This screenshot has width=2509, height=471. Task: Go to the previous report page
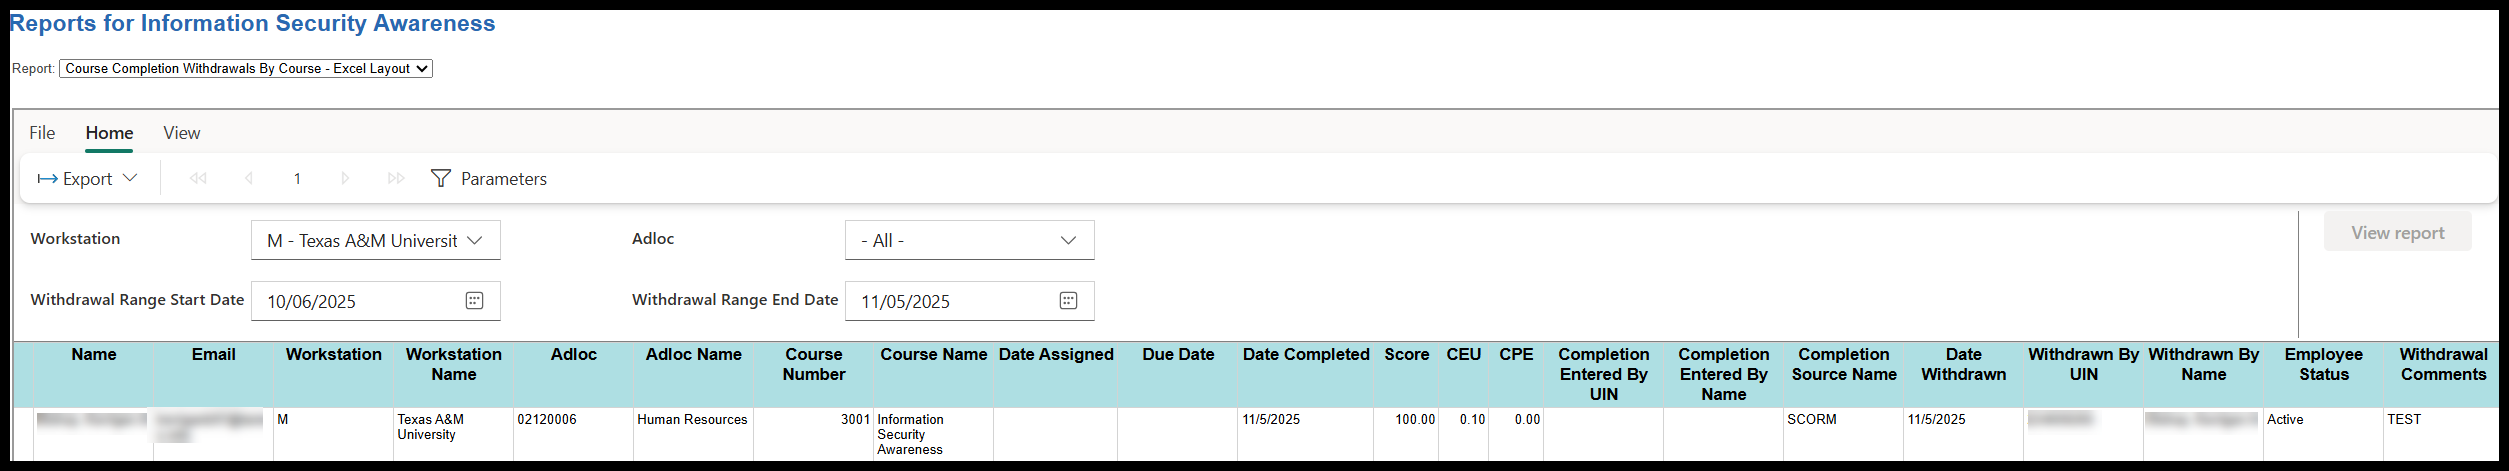pyautogui.click(x=248, y=178)
